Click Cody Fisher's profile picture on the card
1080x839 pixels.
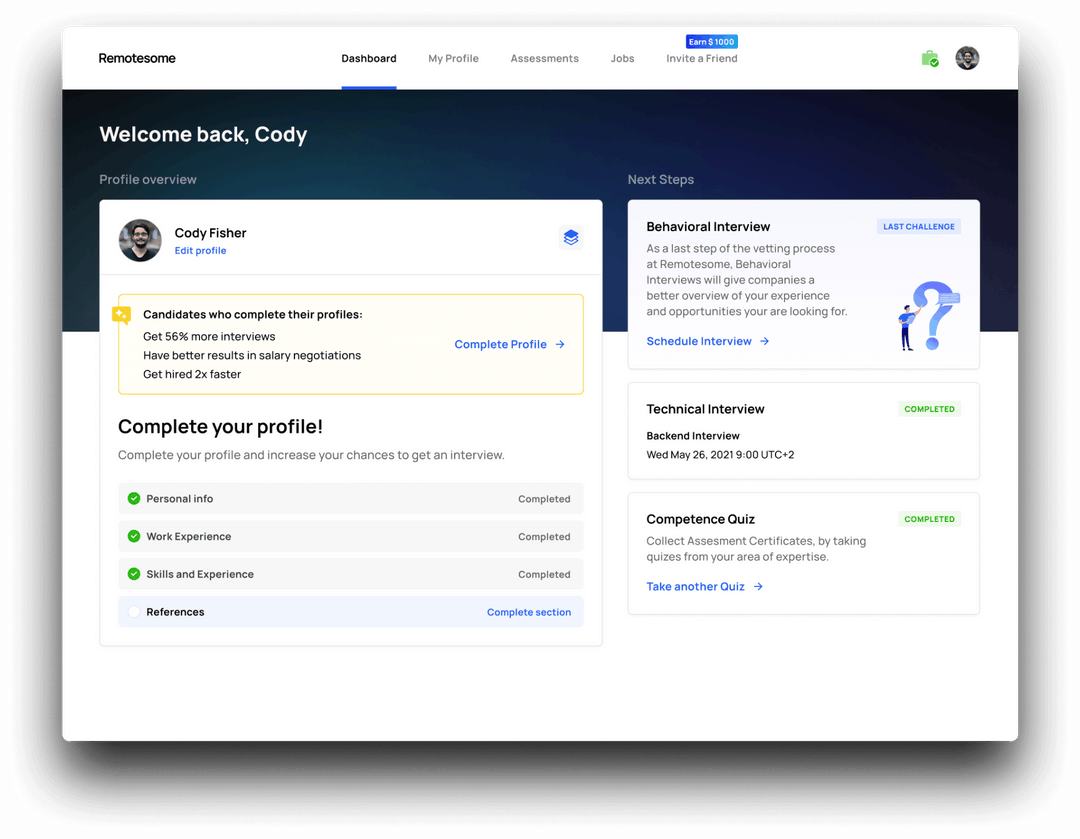point(140,241)
